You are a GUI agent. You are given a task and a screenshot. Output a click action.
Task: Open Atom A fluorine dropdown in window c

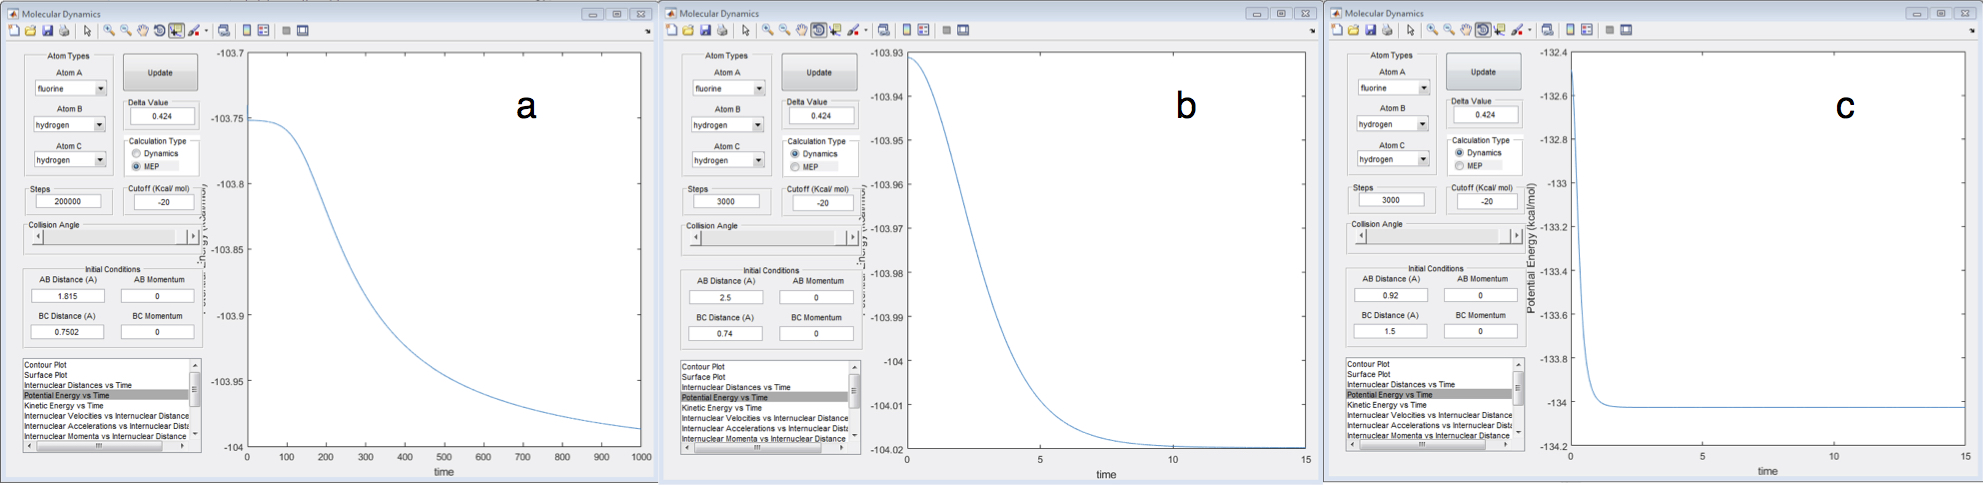[1393, 88]
